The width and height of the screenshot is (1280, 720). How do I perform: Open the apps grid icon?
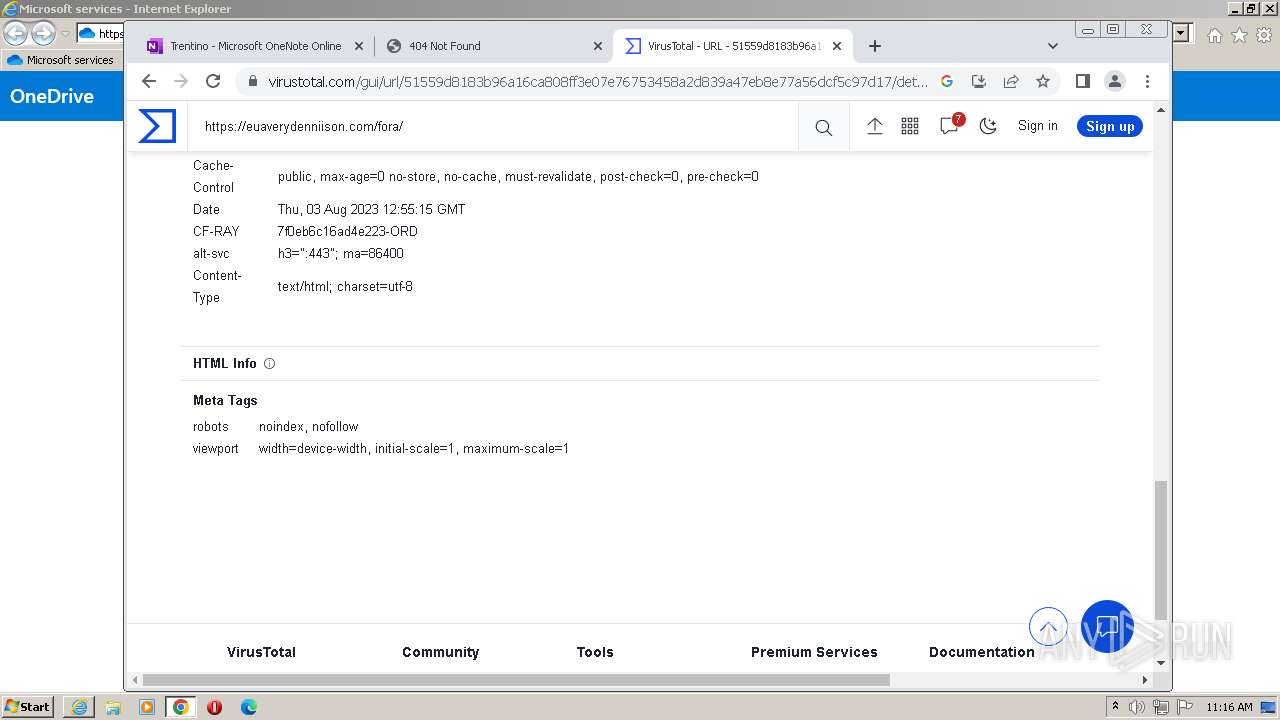pyautogui.click(x=910, y=126)
